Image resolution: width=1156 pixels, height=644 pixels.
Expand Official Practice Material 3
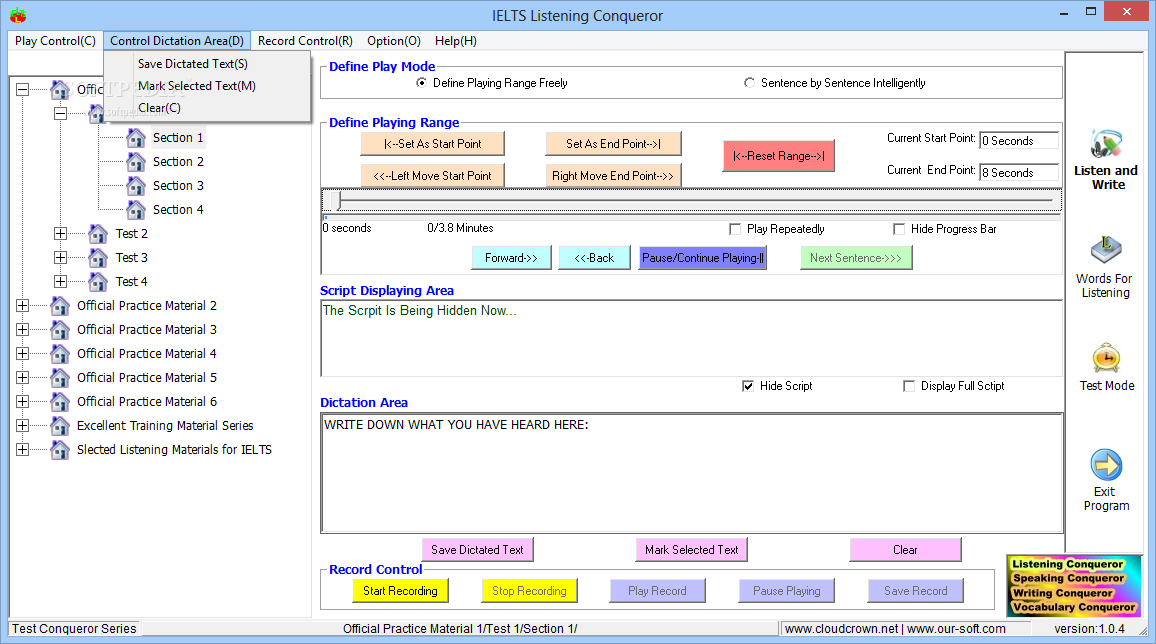coord(23,329)
